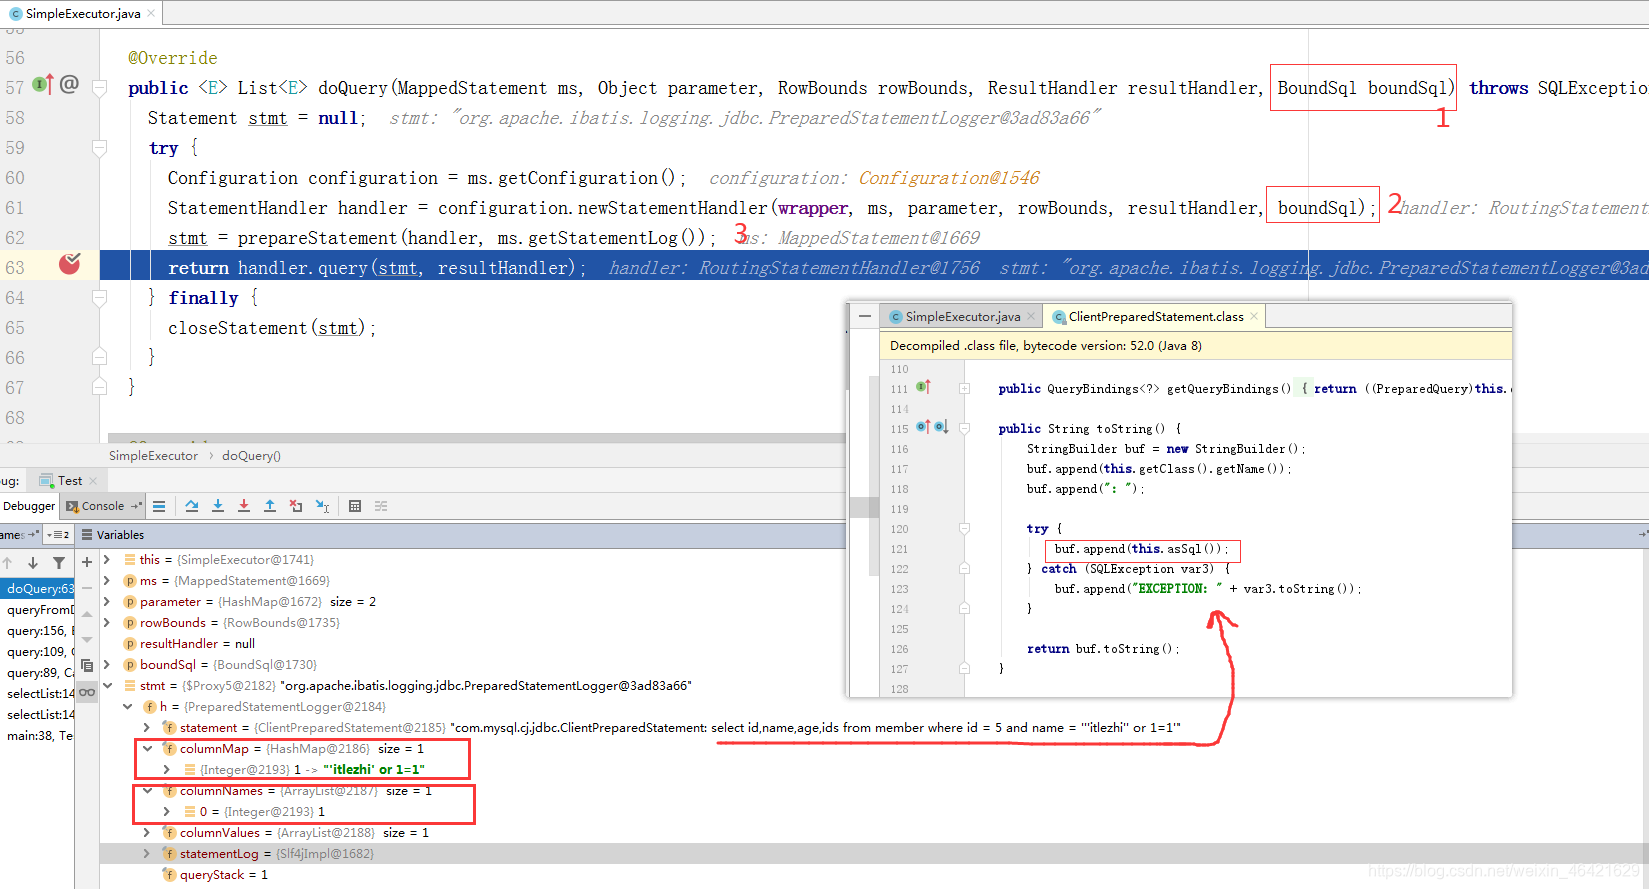
Task: Click the Run to Cursor icon
Action: (x=322, y=506)
